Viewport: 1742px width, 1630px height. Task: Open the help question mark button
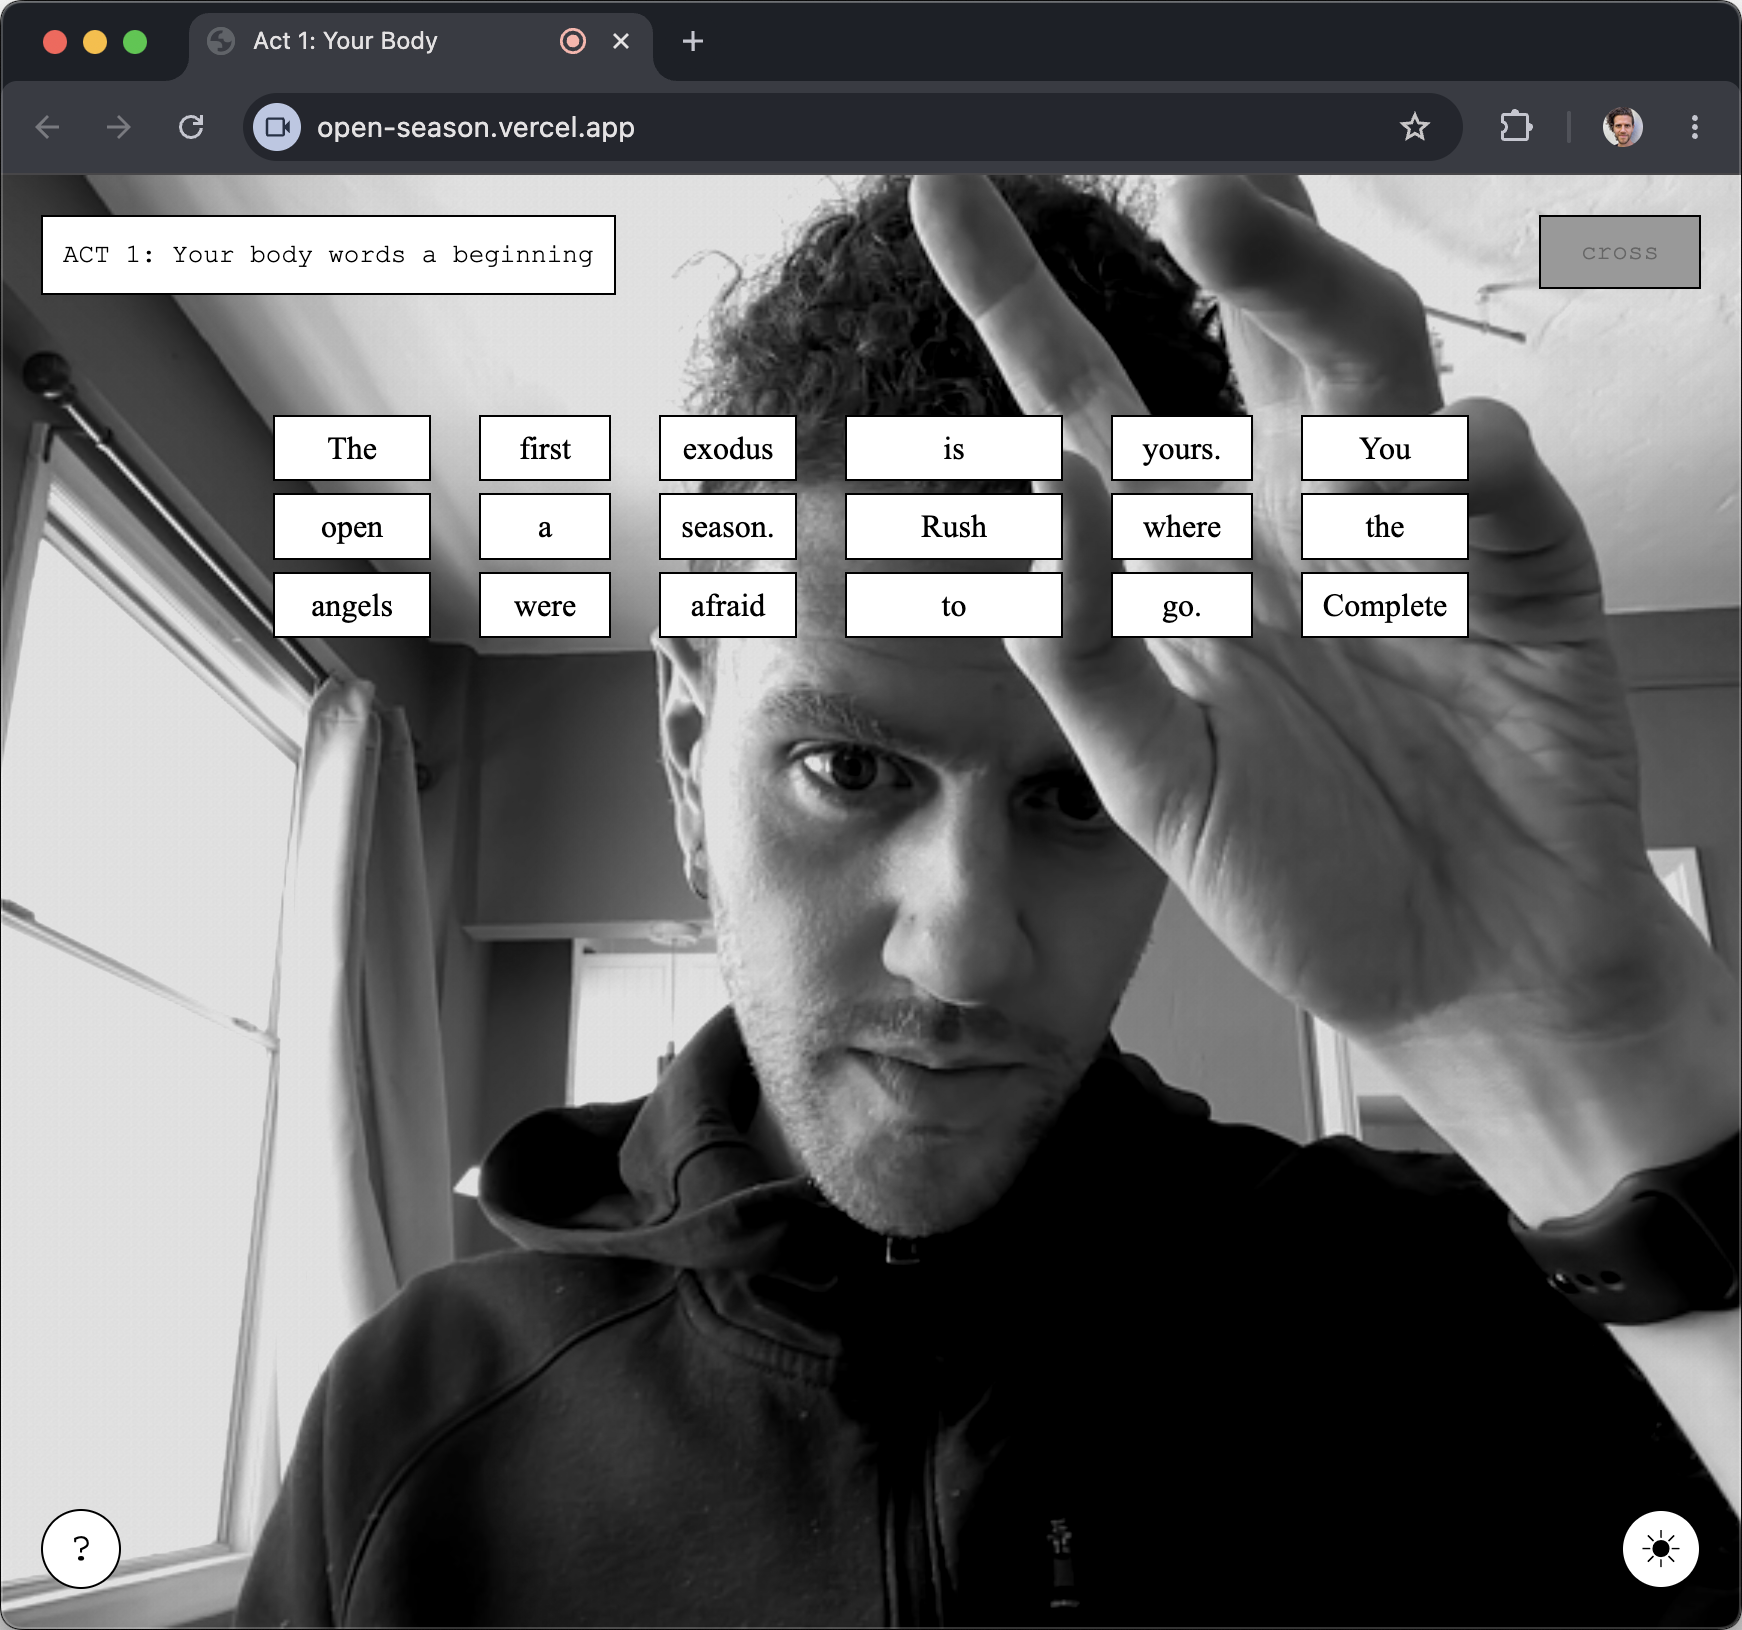tap(81, 1548)
